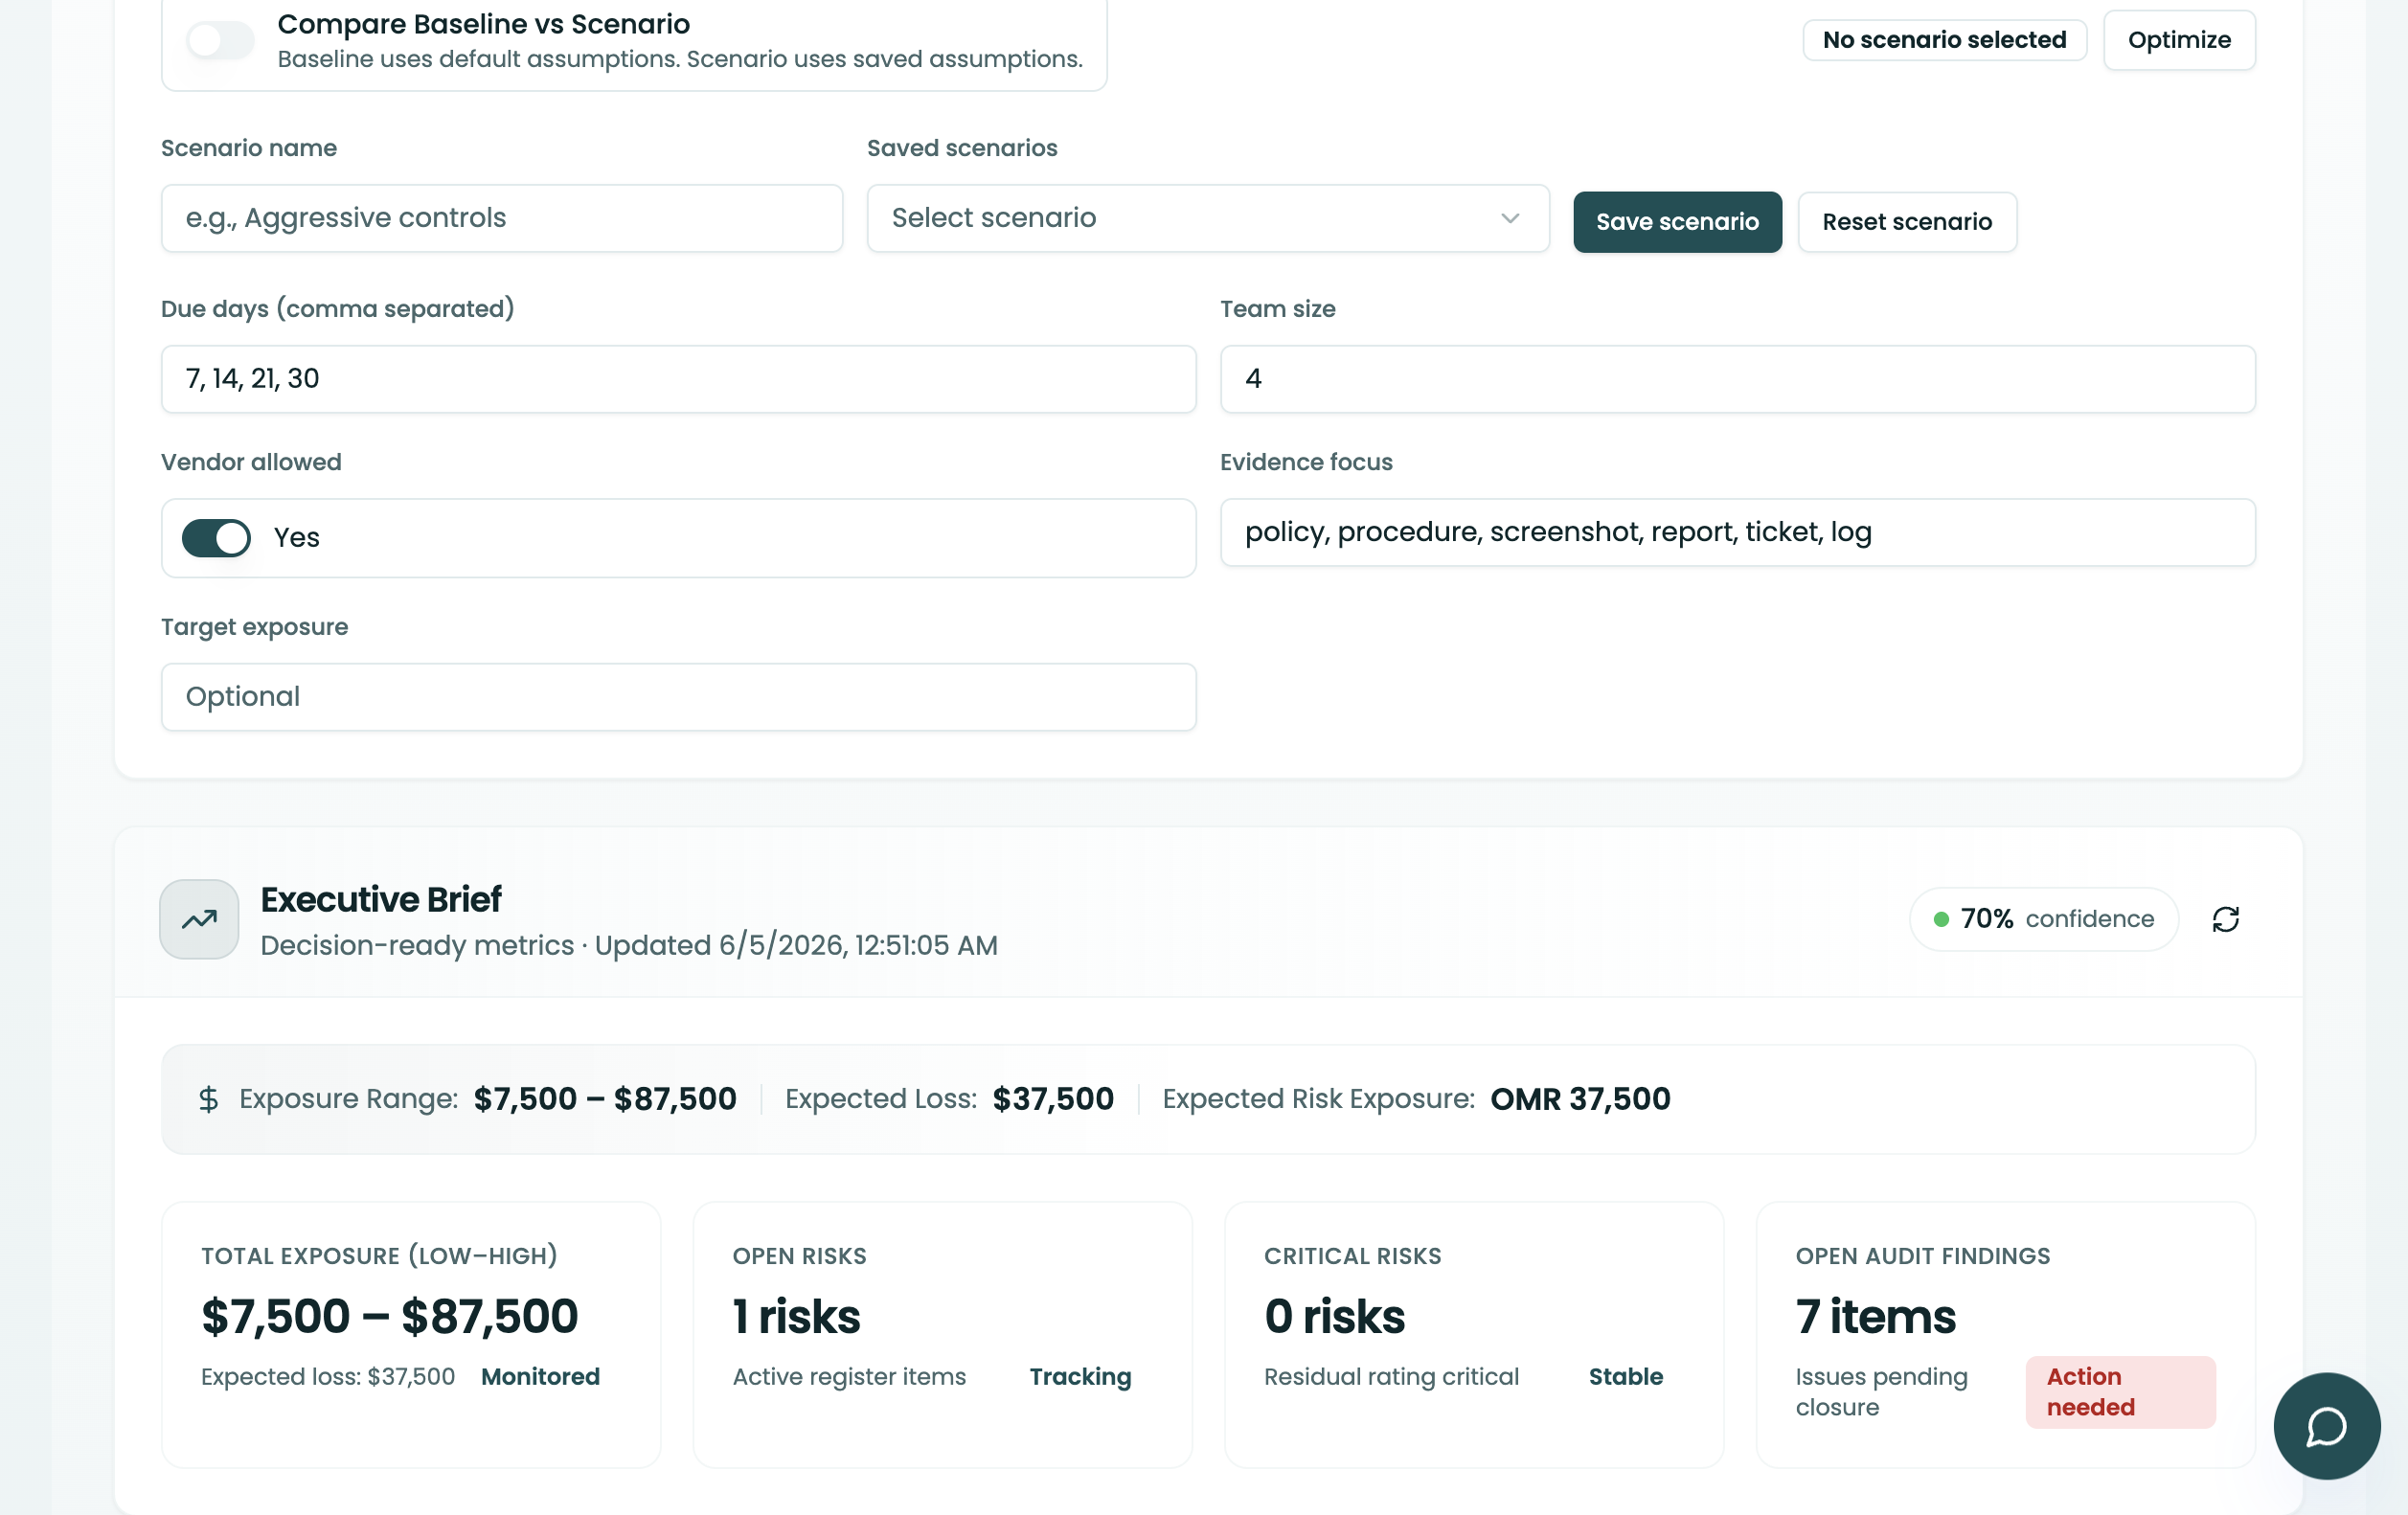The height and width of the screenshot is (1515, 2408).
Task: Click the Target exposure optional field
Action: (x=678, y=697)
